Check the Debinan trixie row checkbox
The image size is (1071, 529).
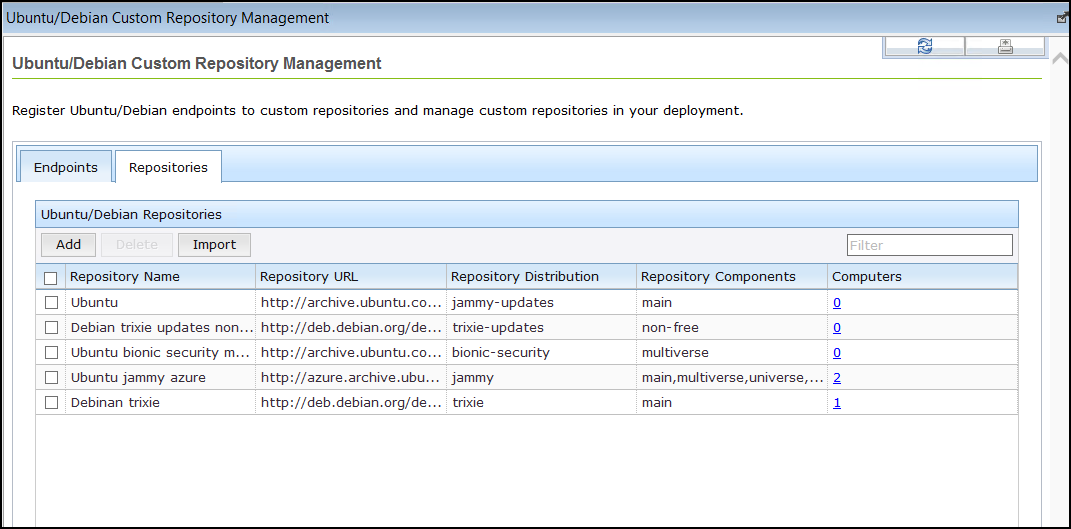click(x=51, y=403)
